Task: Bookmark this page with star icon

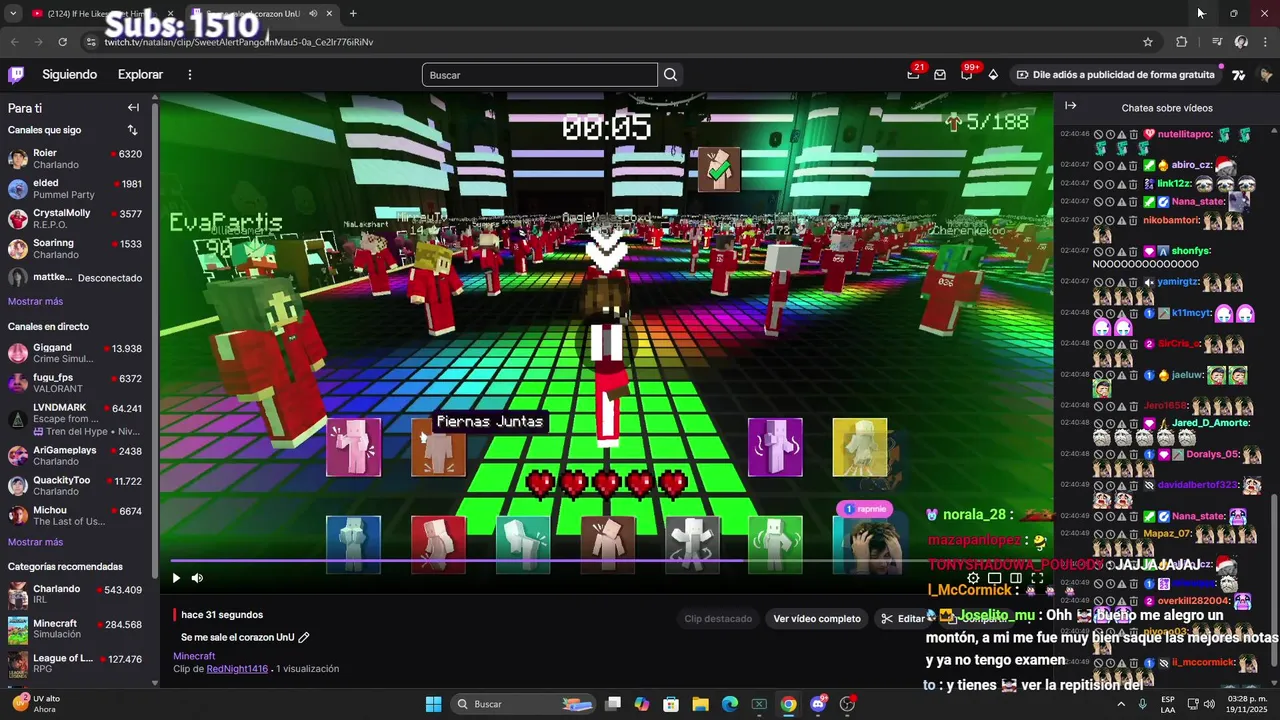Action: point(1148,42)
